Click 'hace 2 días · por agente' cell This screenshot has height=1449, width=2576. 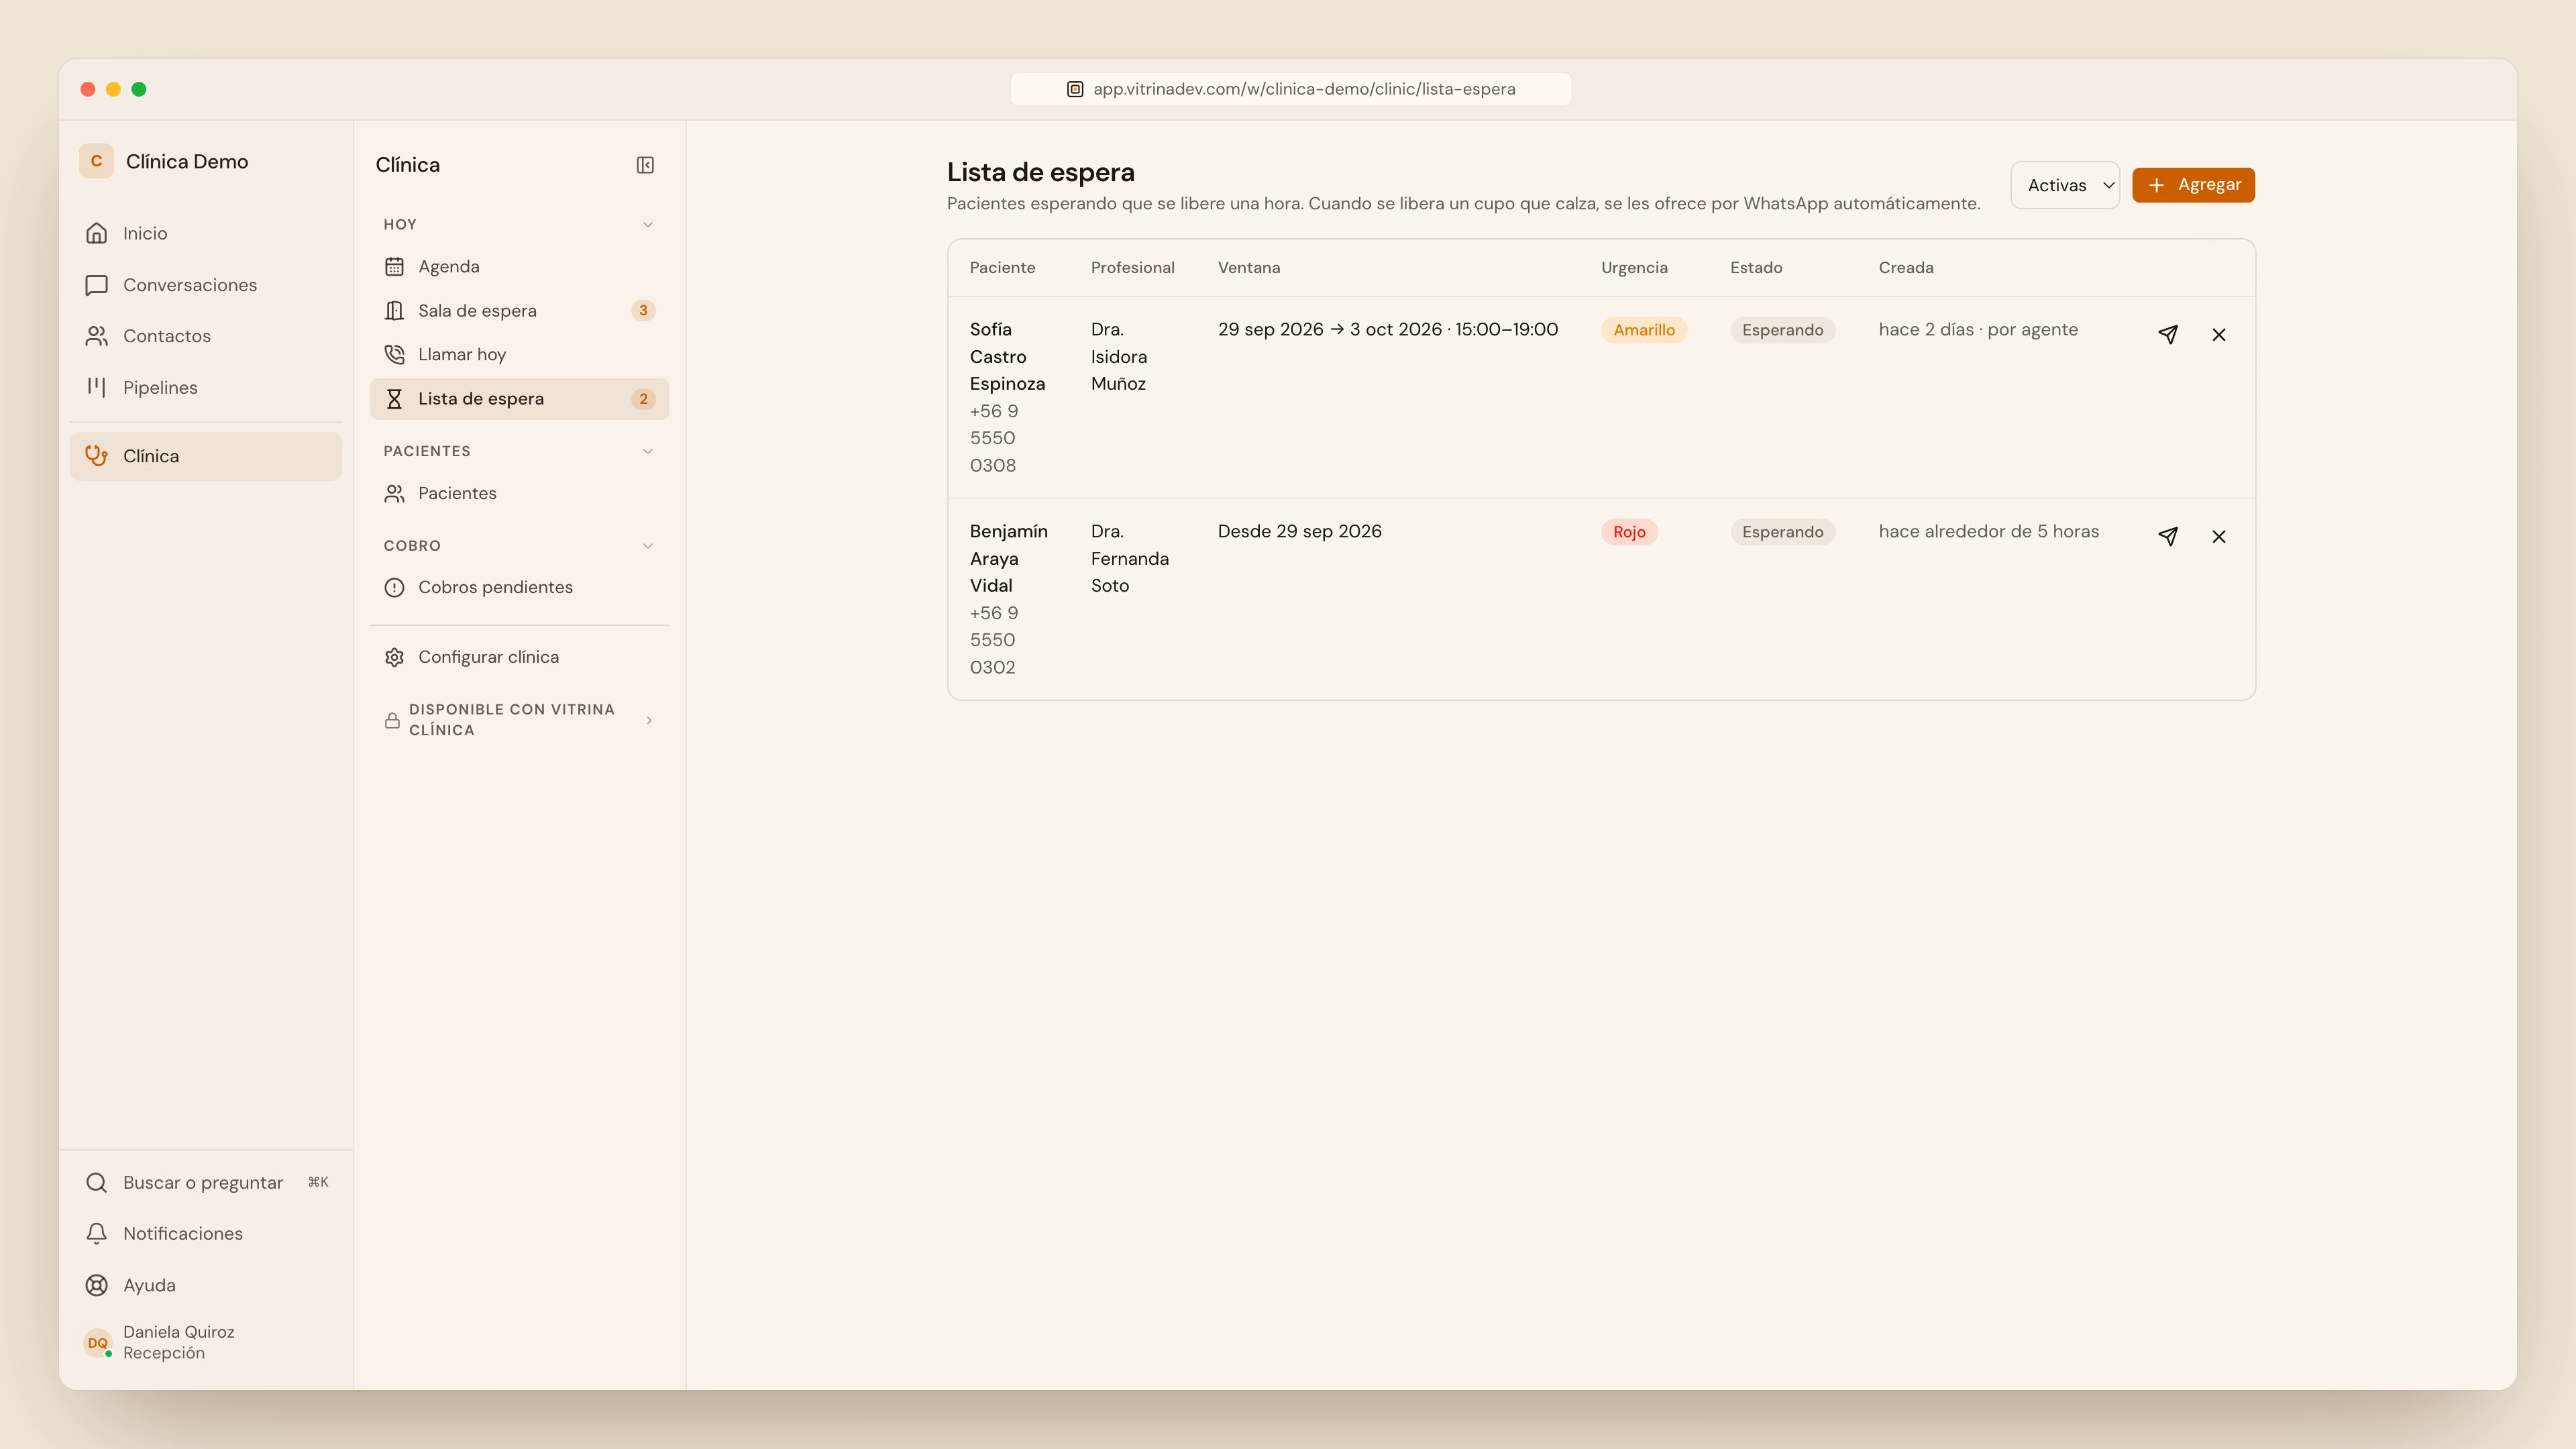1977,330
